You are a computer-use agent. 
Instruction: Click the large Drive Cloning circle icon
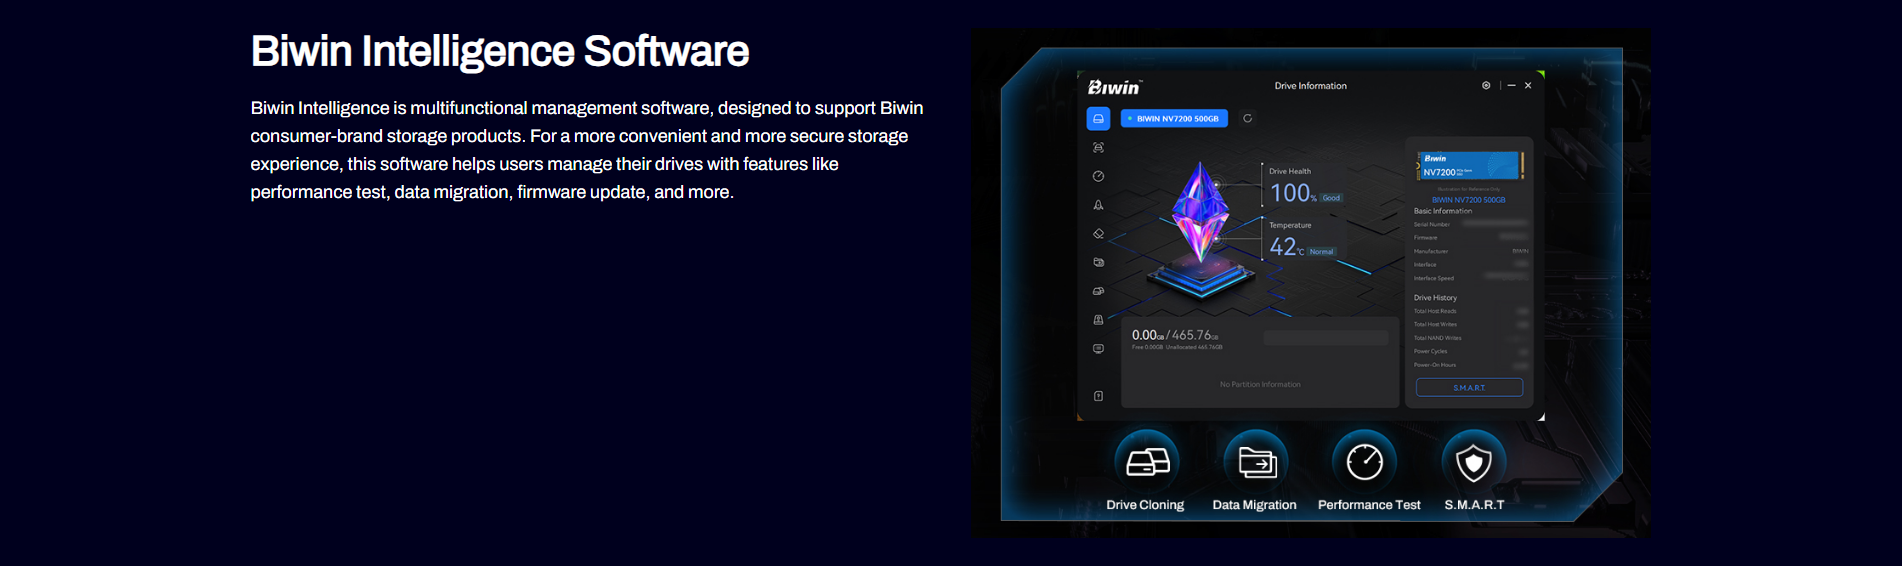pos(1147,462)
